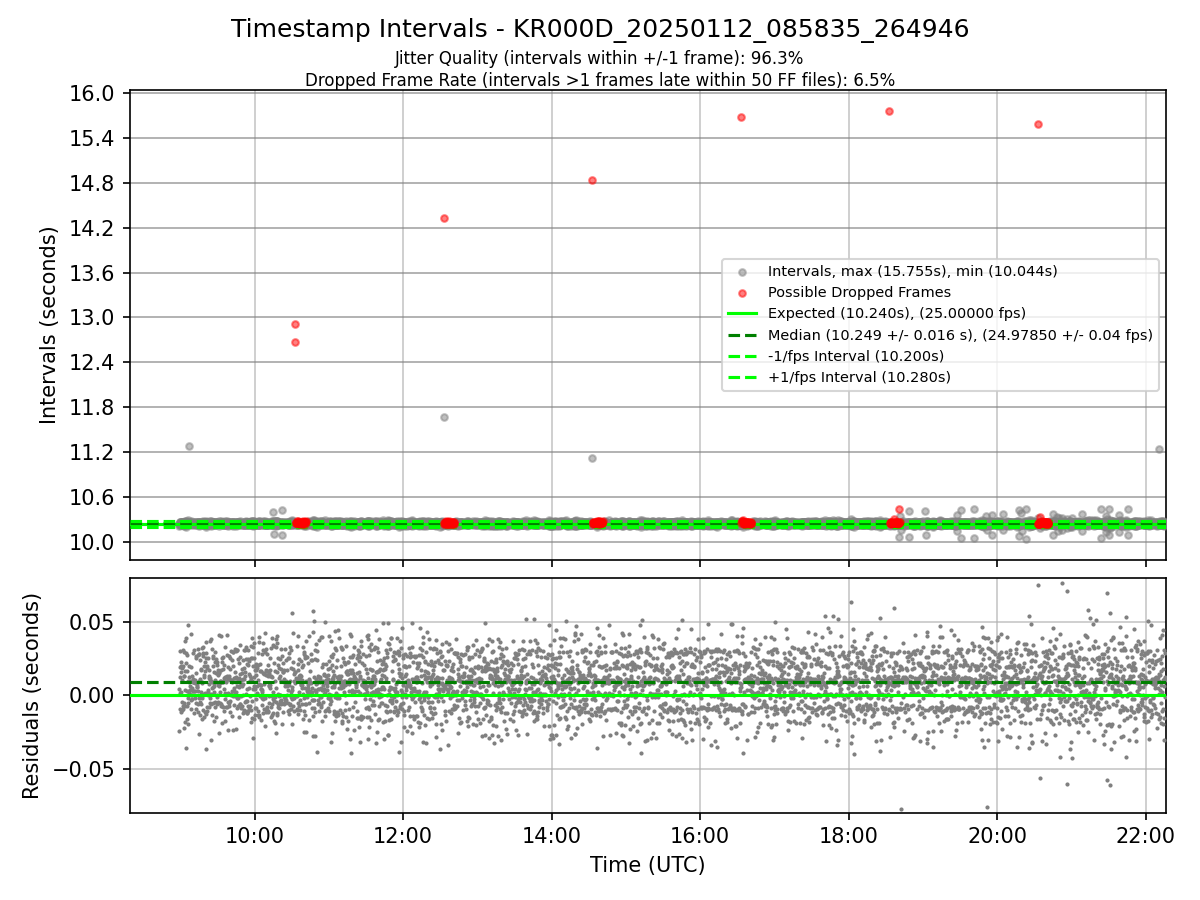Screen dimensions: 1200x900
Task: Click the red dropped-frame point near 15.7s at 16:30
Action: click(x=741, y=117)
